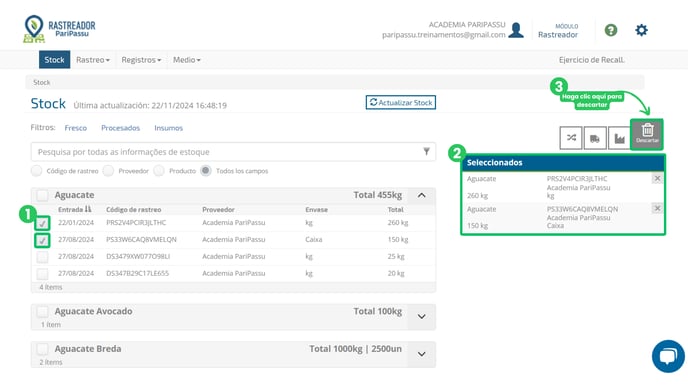
Task: Filter by Procesados
Action: 120,128
